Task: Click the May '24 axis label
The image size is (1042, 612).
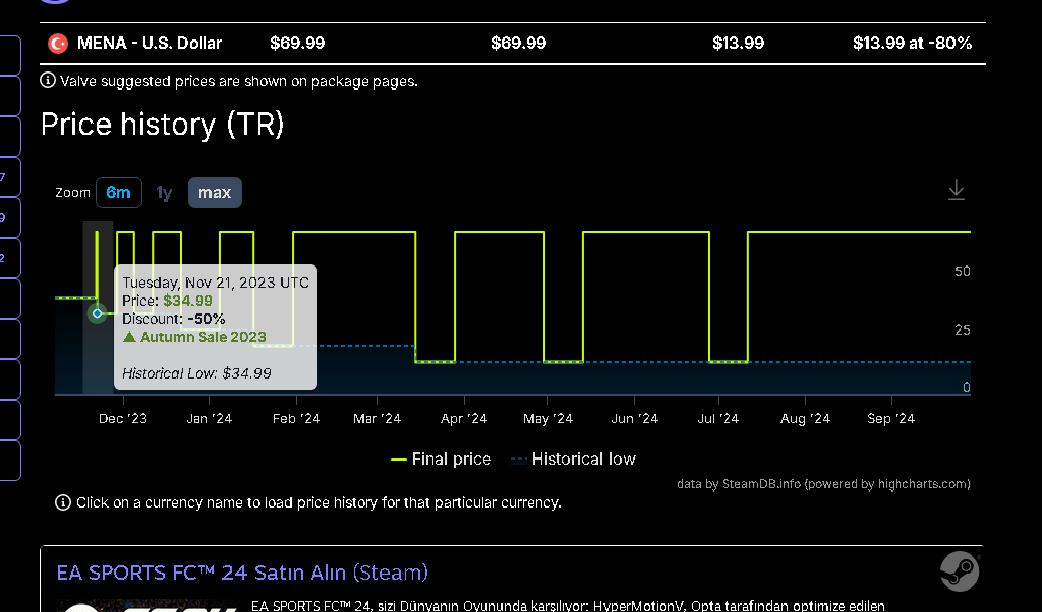Action: pos(548,419)
